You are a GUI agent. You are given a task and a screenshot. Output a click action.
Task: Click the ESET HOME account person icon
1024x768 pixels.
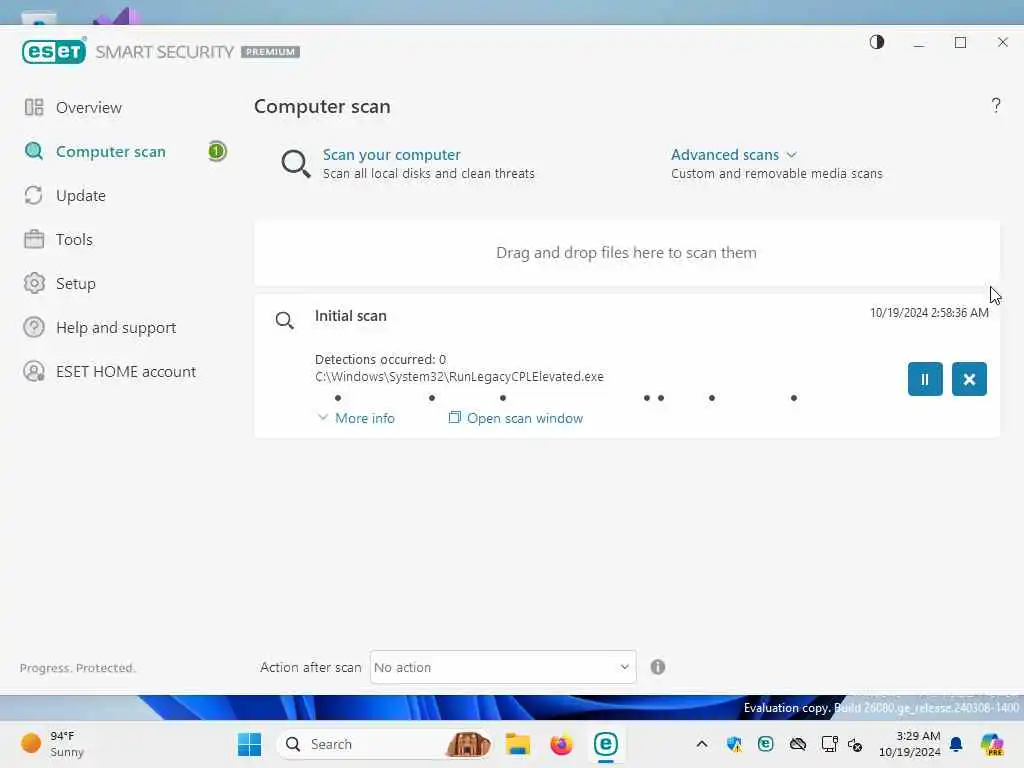(34, 372)
